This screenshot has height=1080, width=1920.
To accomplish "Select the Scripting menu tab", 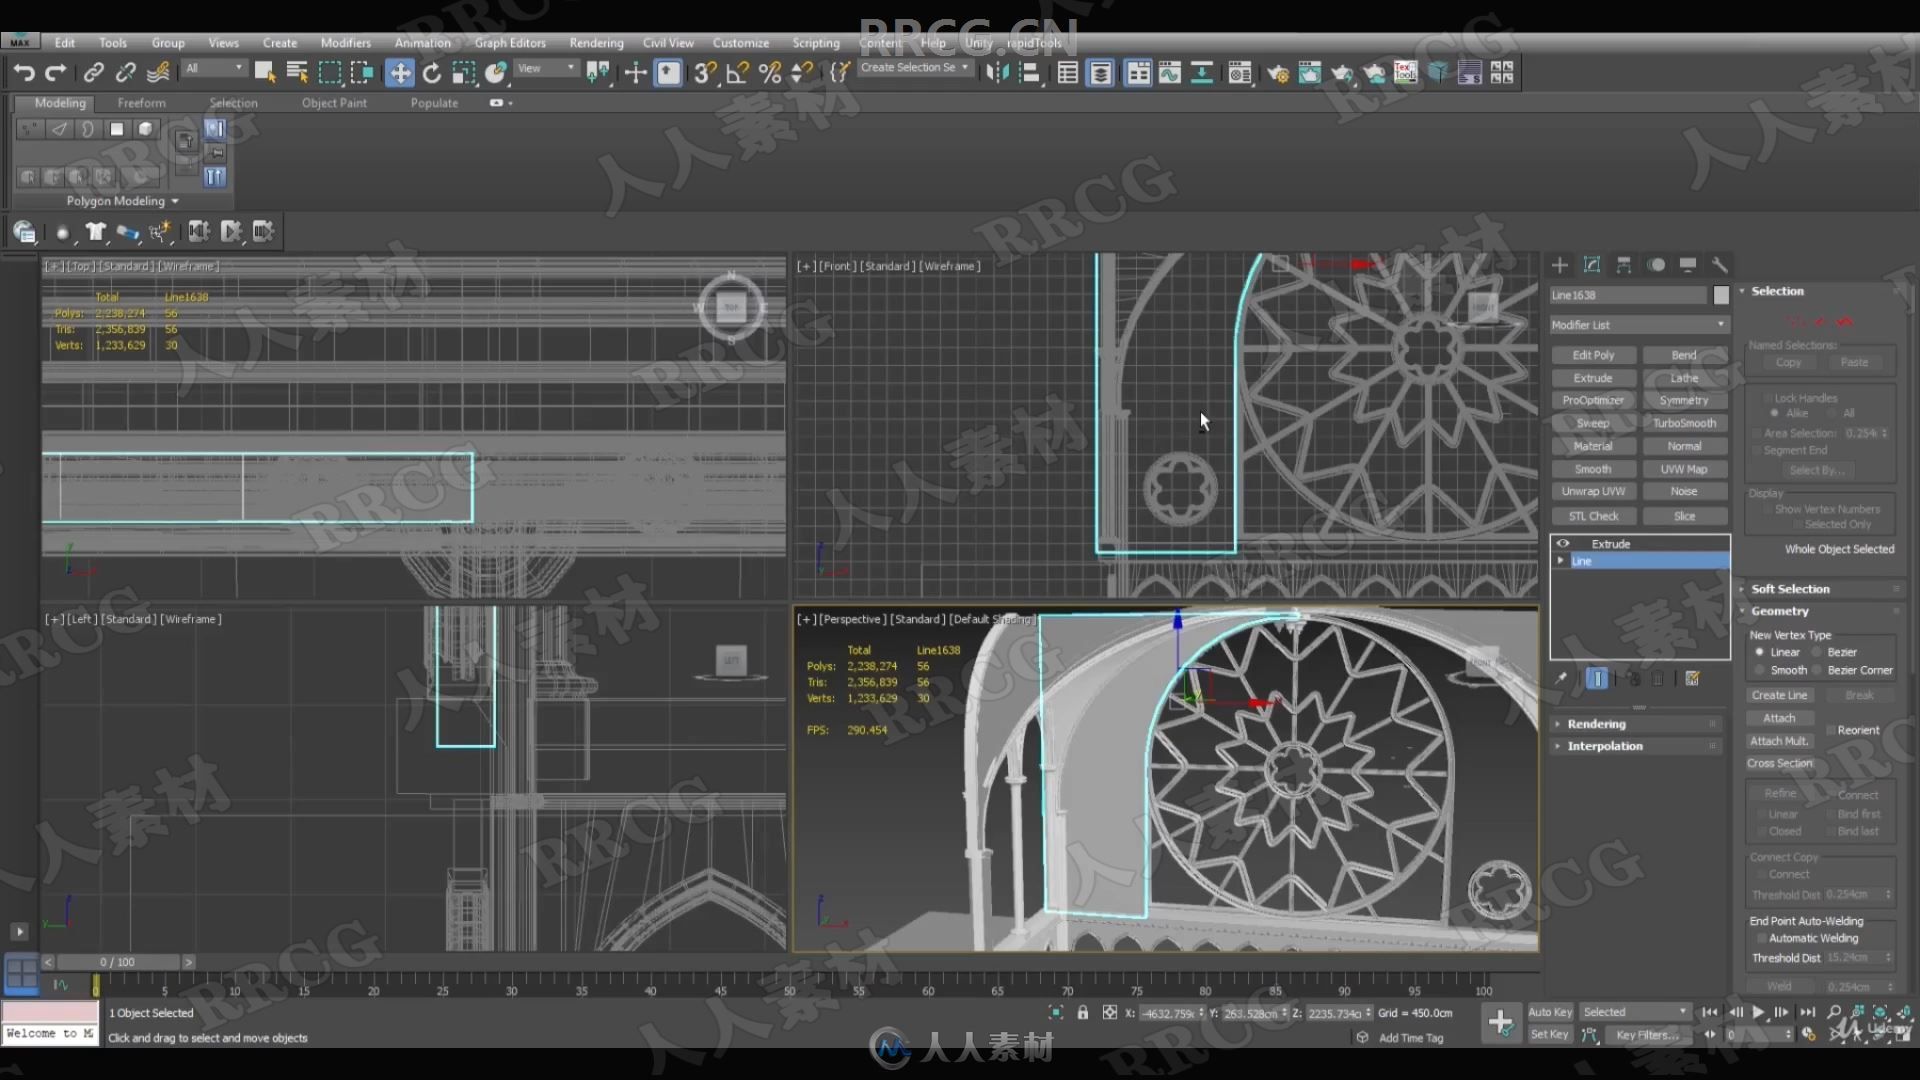I will [x=816, y=44].
